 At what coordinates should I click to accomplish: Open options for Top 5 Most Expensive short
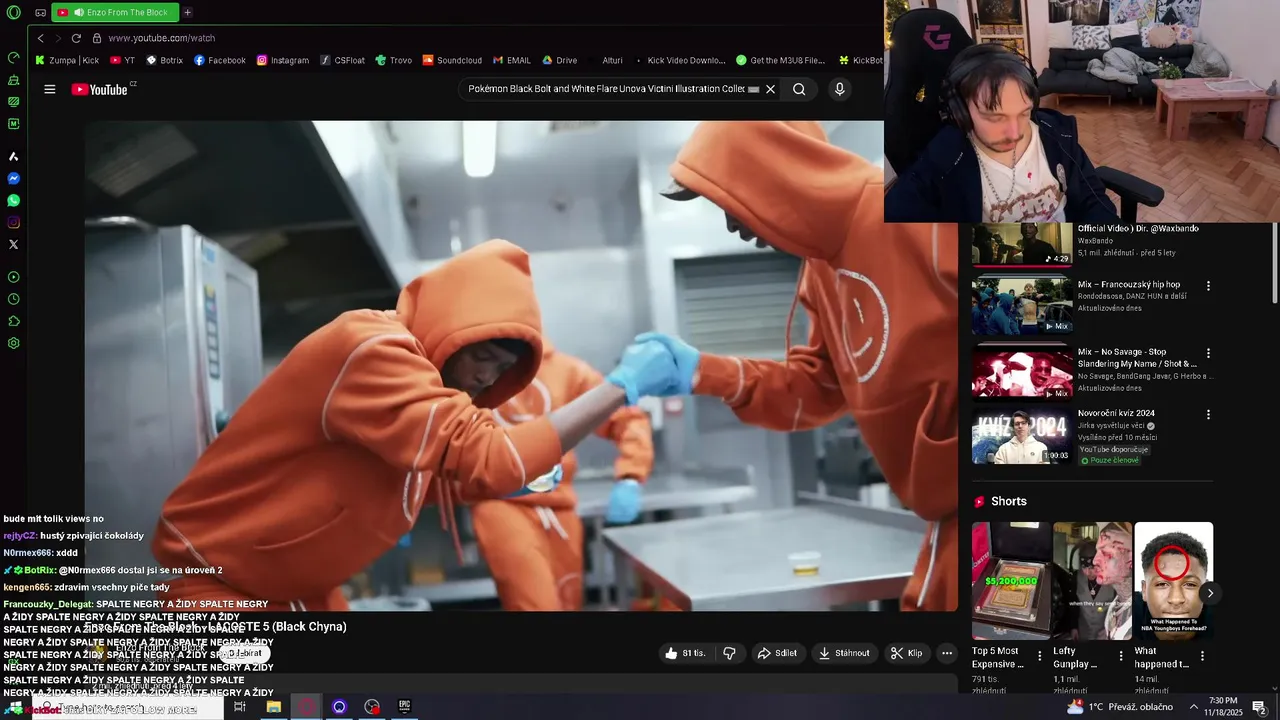1040,657
